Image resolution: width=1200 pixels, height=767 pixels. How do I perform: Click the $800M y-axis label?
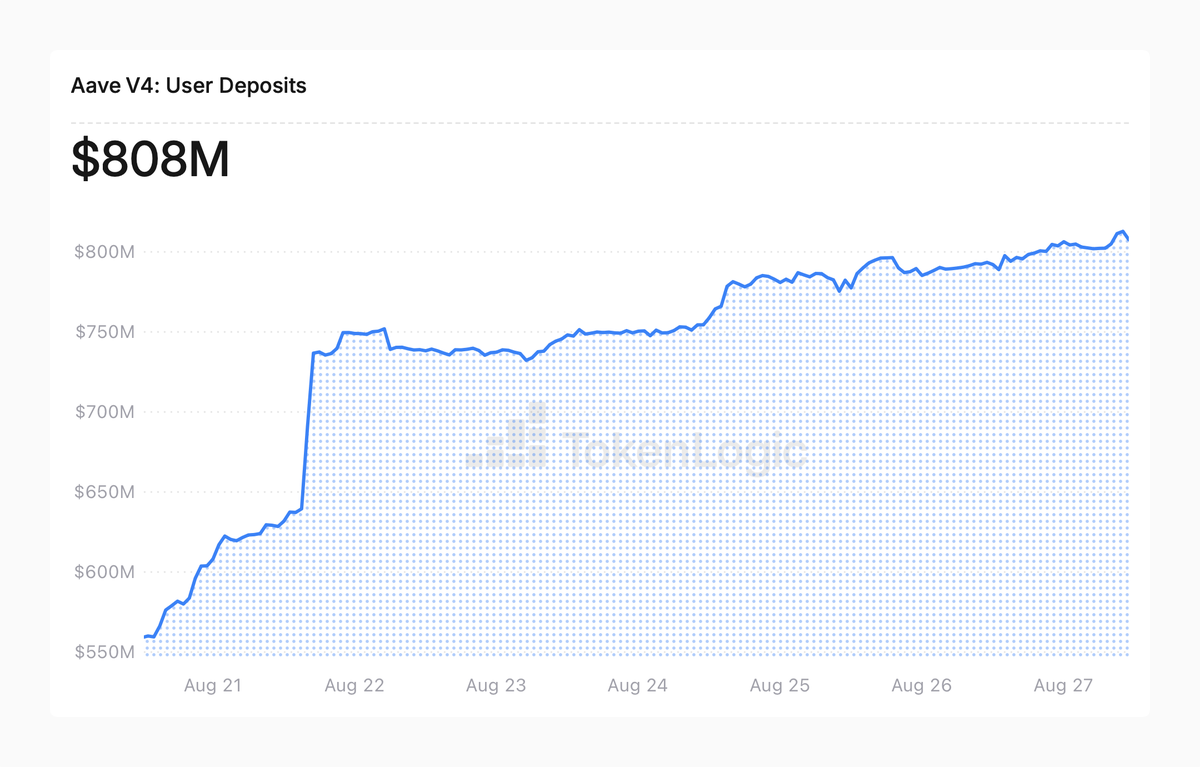(x=105, y=252)
